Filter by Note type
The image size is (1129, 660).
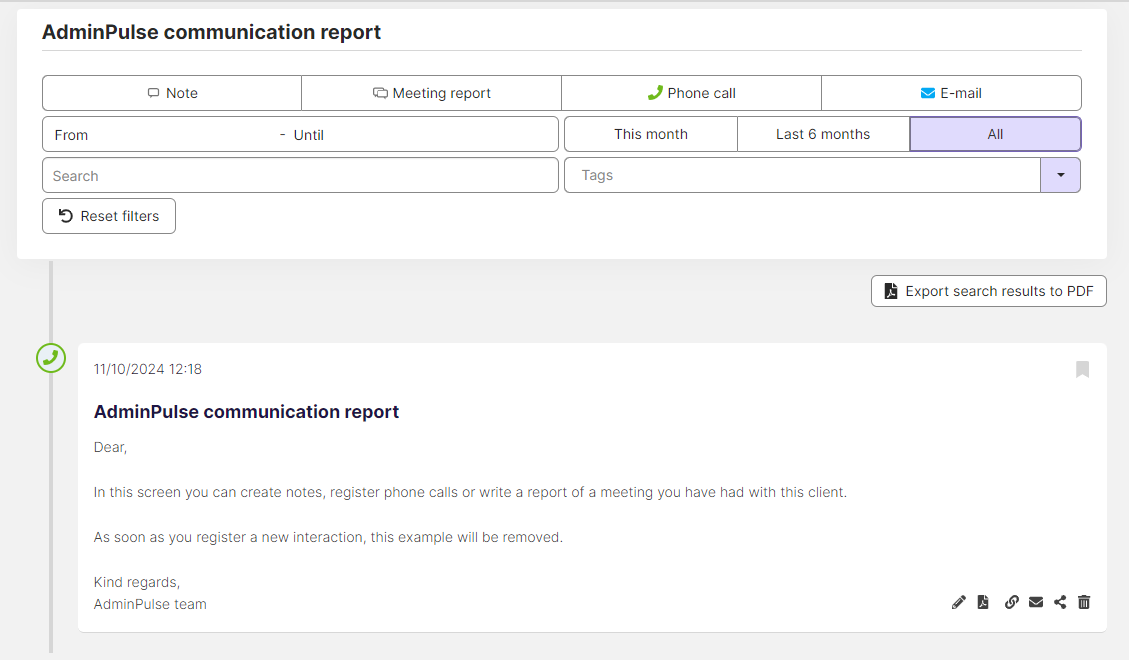[172, 93]
